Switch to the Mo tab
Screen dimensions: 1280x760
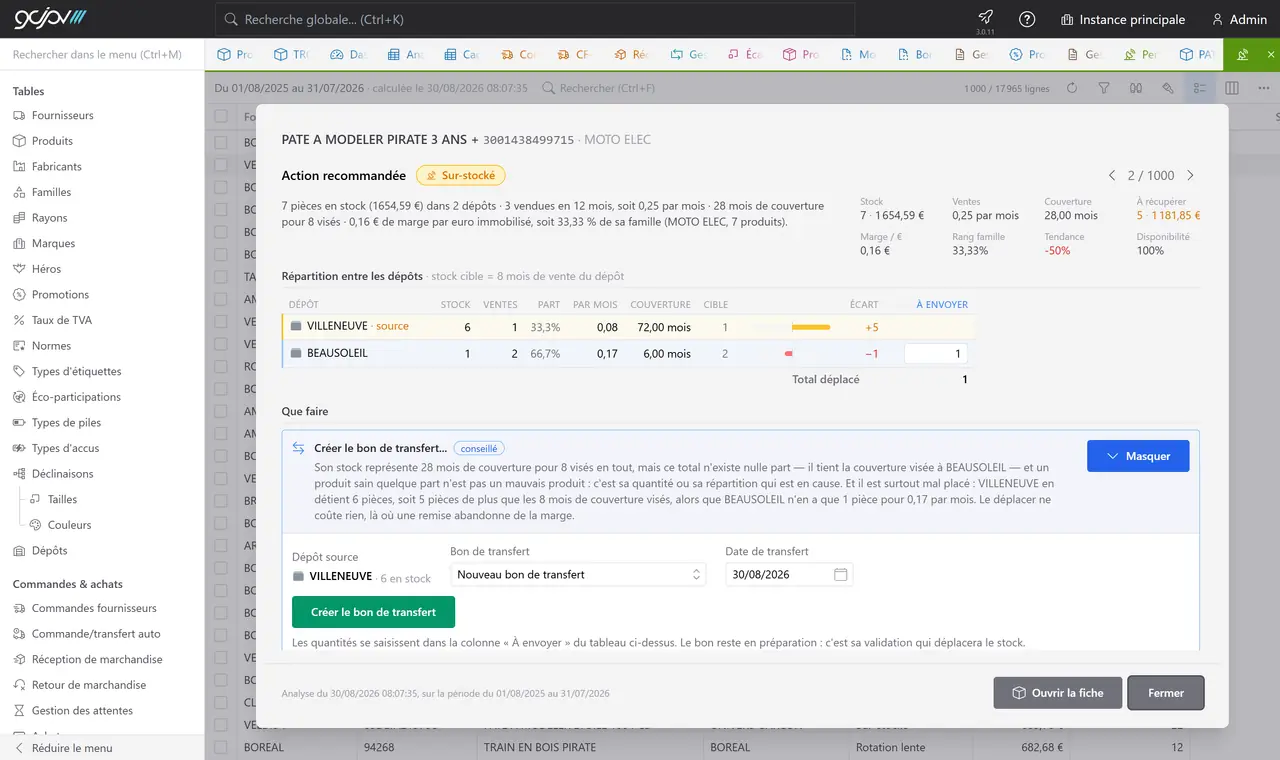click(x=859, y=54)
